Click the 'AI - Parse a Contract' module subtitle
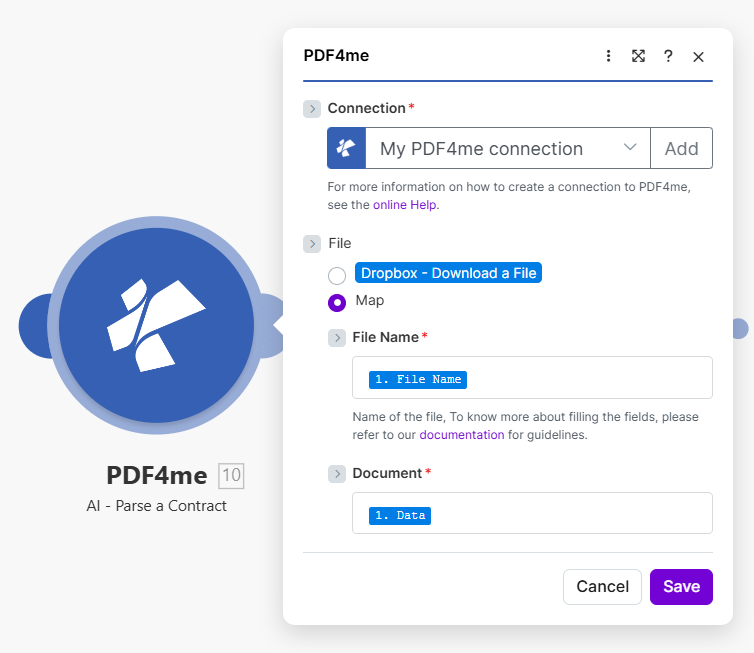This screenshot has height=653, width=754. (156, 506)
